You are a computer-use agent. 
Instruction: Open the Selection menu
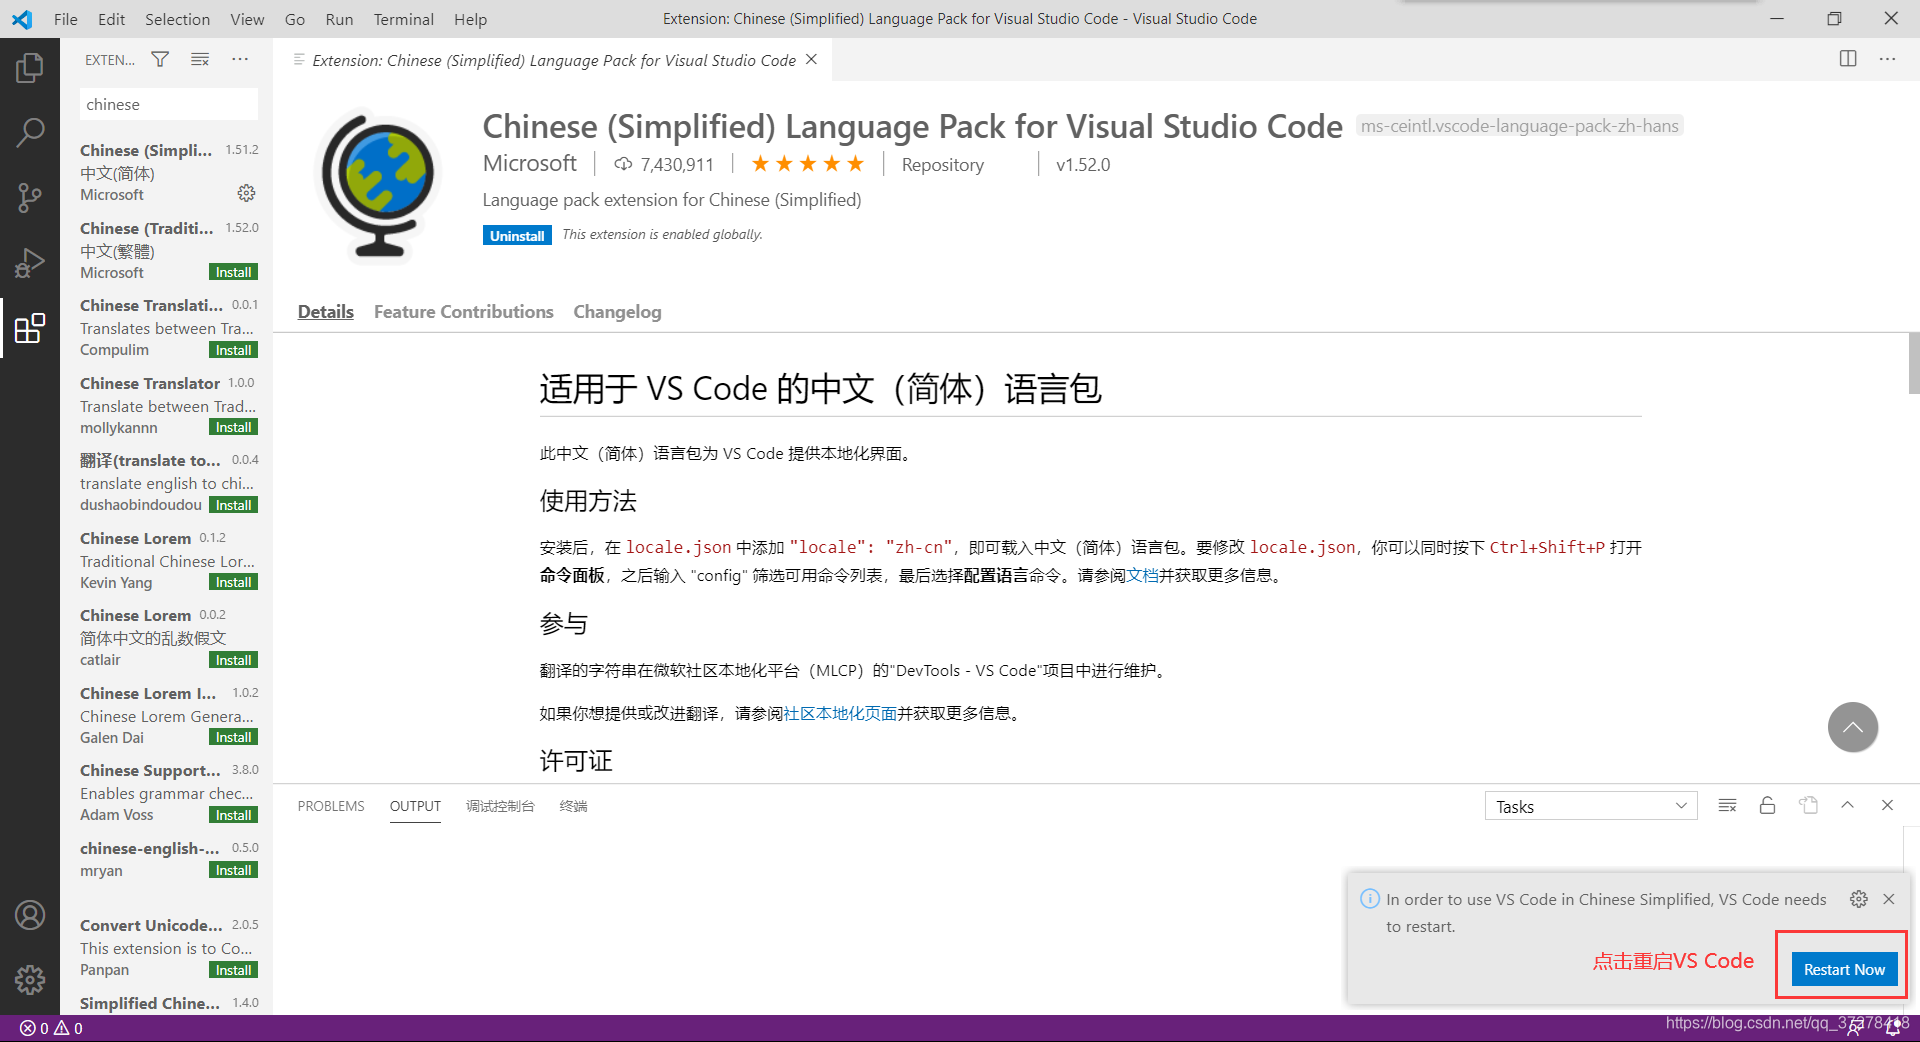click(177, 19)
